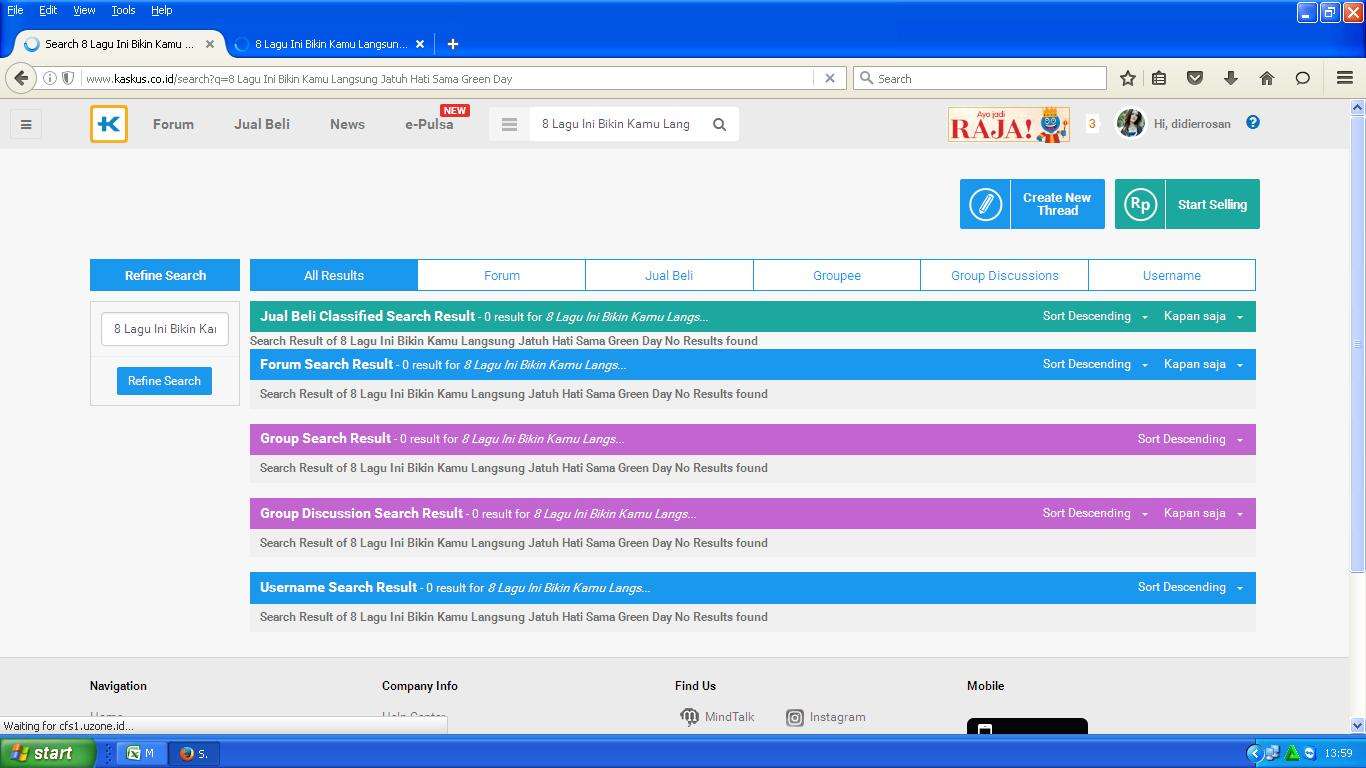Image resolution: width=1366 pixels, height=768 pixels.
Task: Show site information with the i icon
Action: pyautogui.click(x=49, y=78)
